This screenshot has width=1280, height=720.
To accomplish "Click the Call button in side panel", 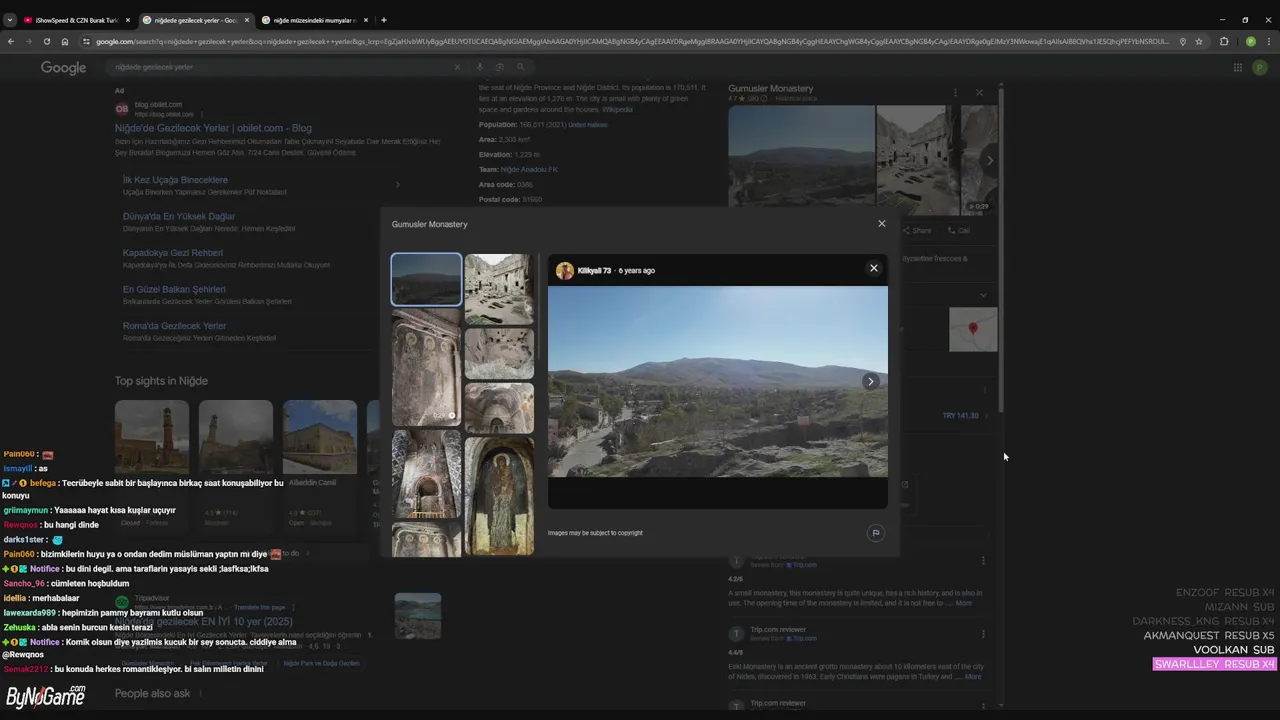I will pyautogui.click(x=958, y=230).
